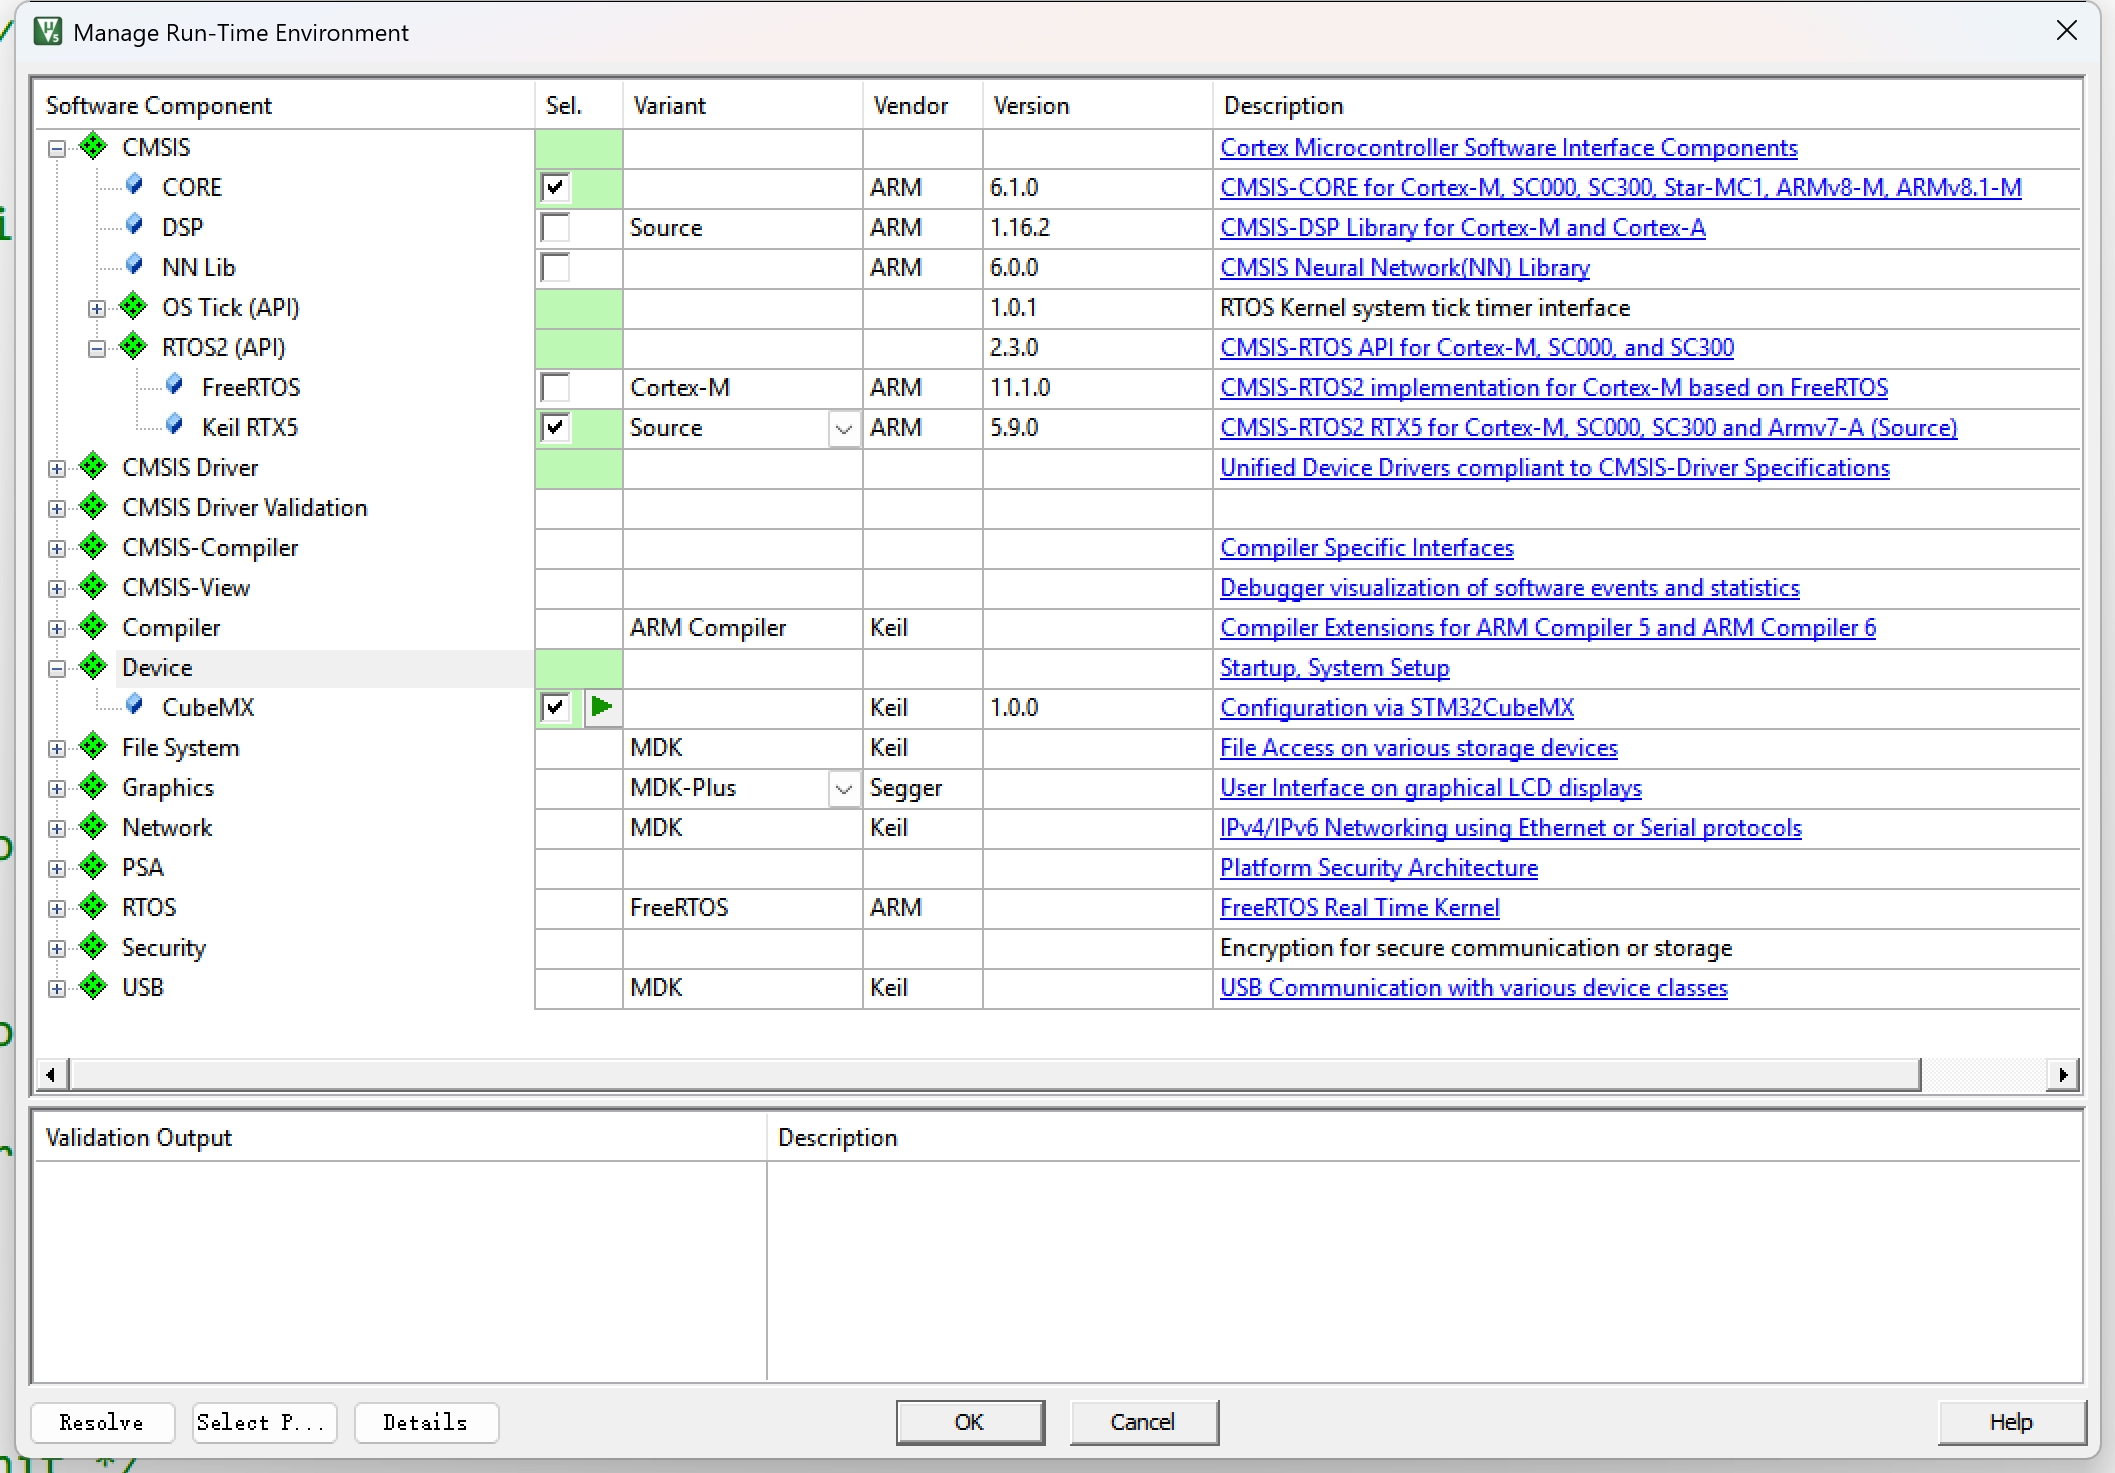Screen dimensions: 2115x1473
Task: Click the DSP component icon
Action: tap(135, 226)
